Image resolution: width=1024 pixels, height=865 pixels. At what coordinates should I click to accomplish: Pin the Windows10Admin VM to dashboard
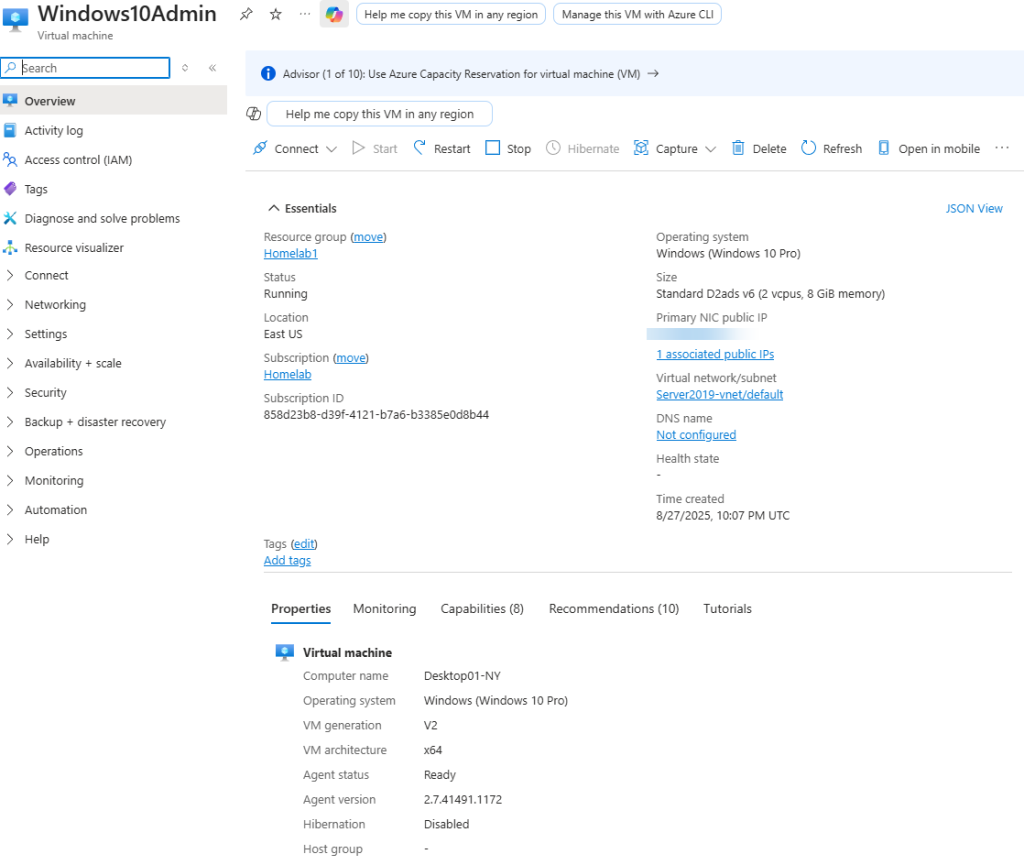(x=246, y=14)
